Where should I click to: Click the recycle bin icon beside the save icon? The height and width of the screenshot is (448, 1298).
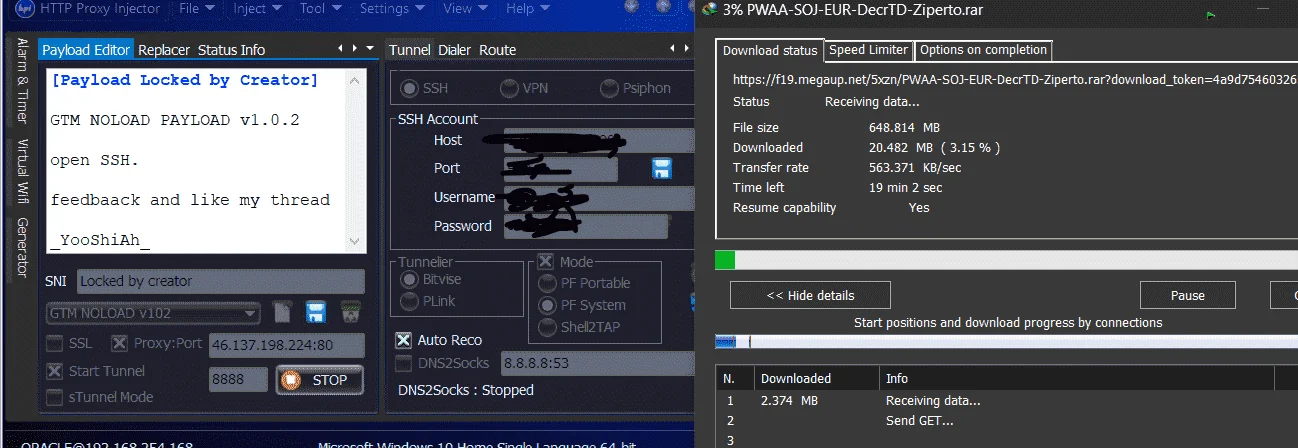coord(350,311)
